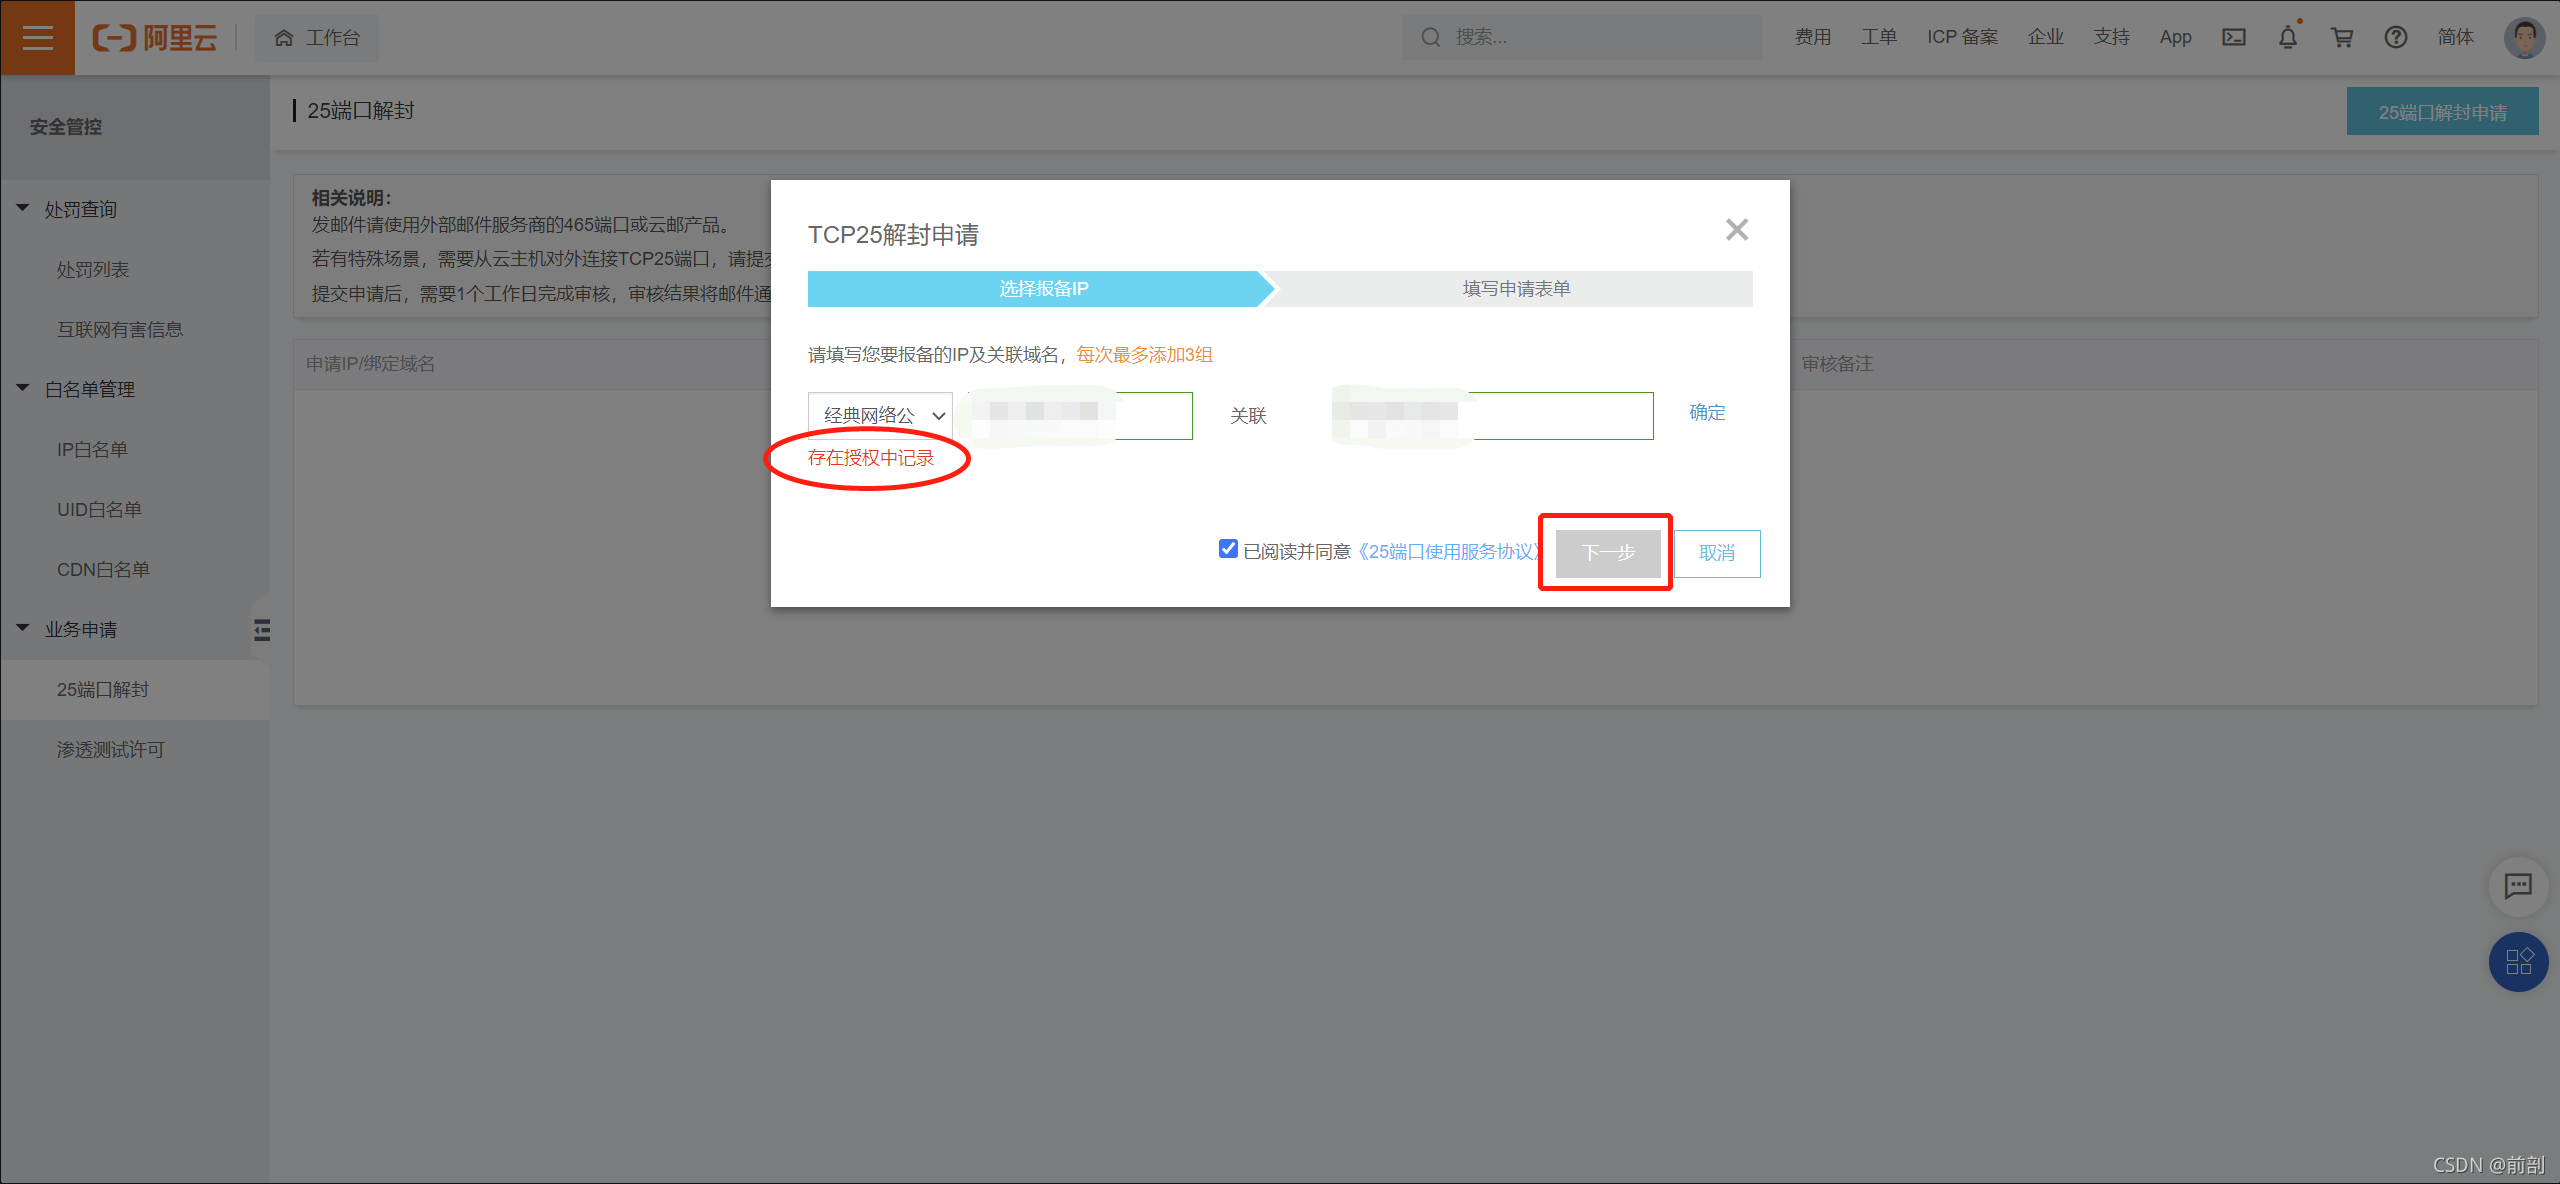Click the 存在授权中记录 error message
The width and height of the screenshot is (2560, 1184).
click(x=870, y=458)
